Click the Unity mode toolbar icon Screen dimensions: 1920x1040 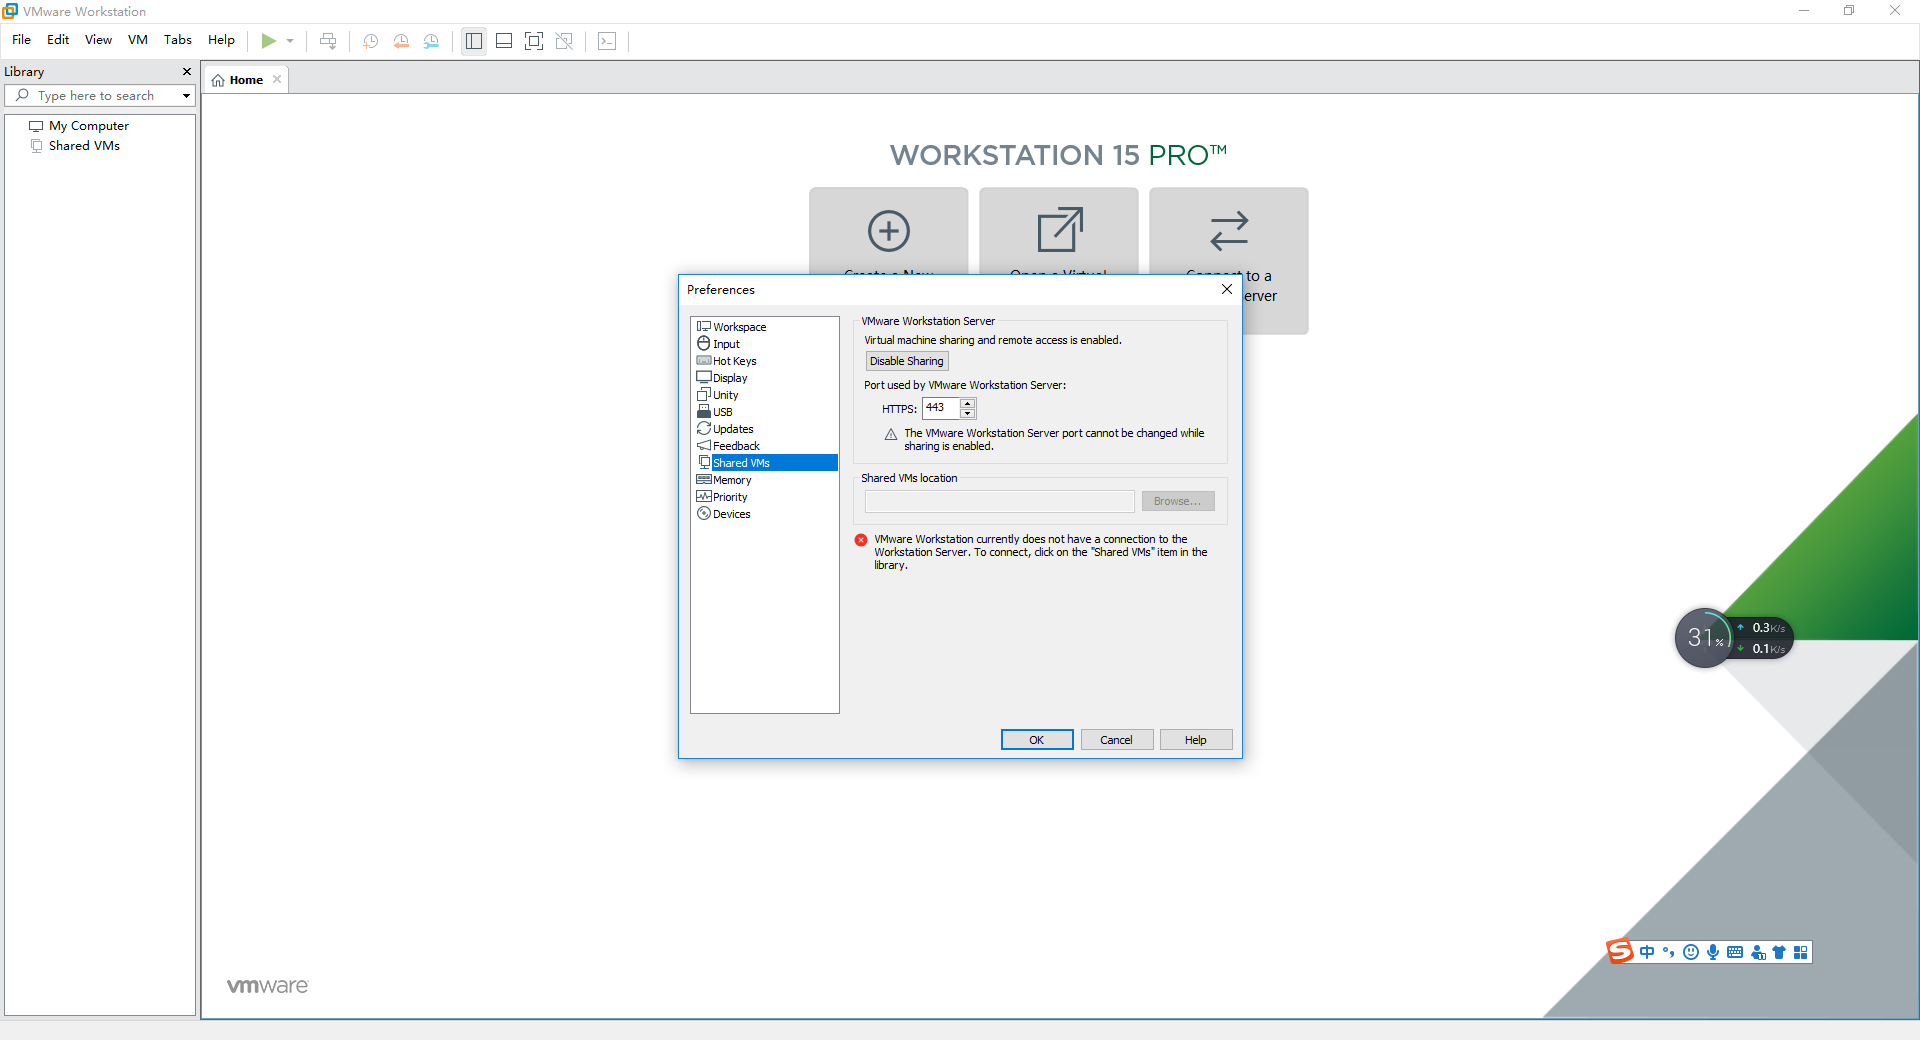point(564,41)
